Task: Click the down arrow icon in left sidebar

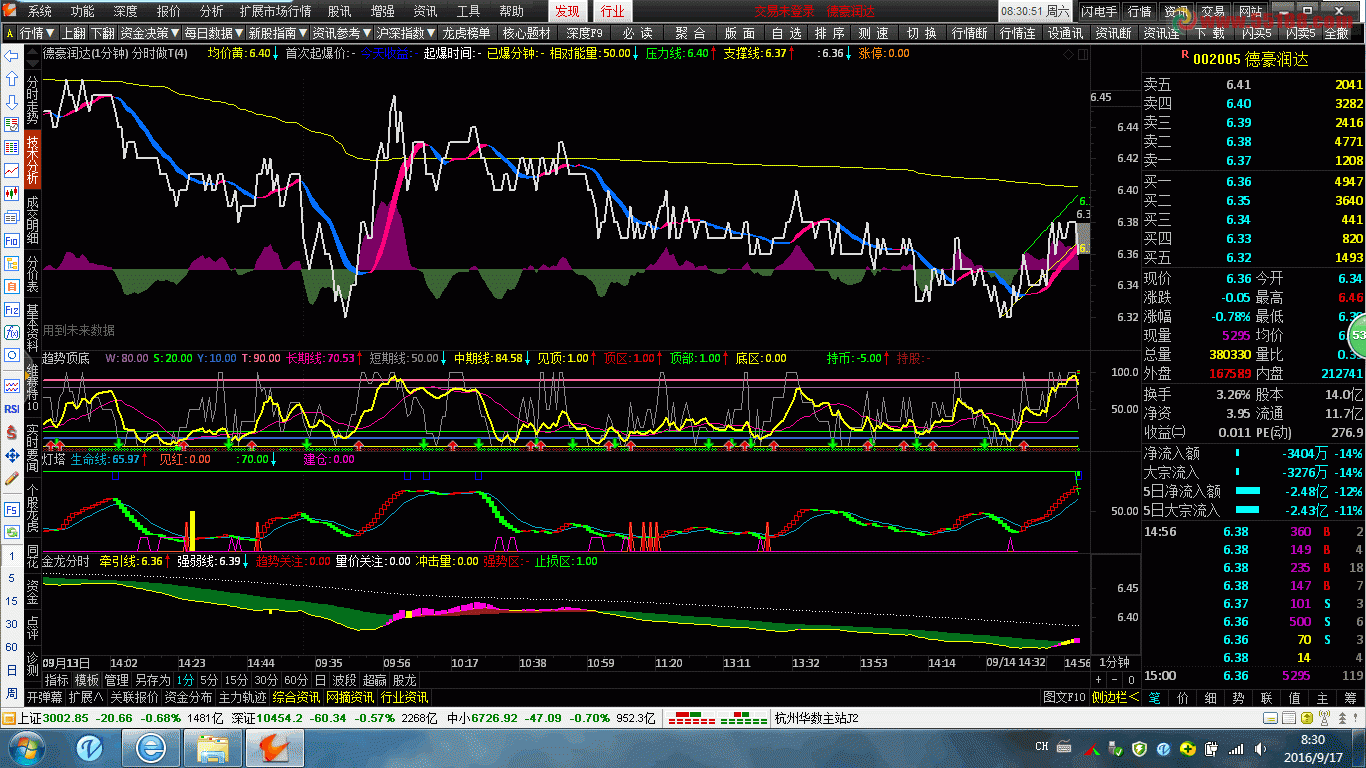Action: point(11,102)
